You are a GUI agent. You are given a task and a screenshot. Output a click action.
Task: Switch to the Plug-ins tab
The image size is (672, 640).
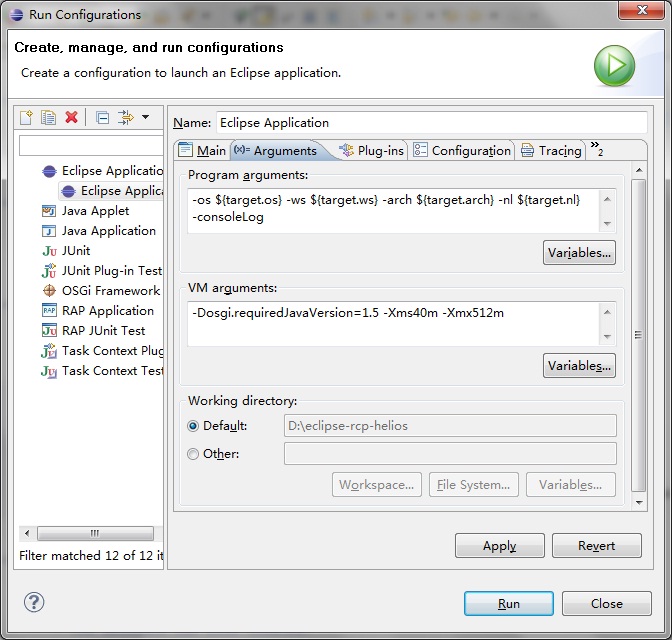[x=371, y=150]
